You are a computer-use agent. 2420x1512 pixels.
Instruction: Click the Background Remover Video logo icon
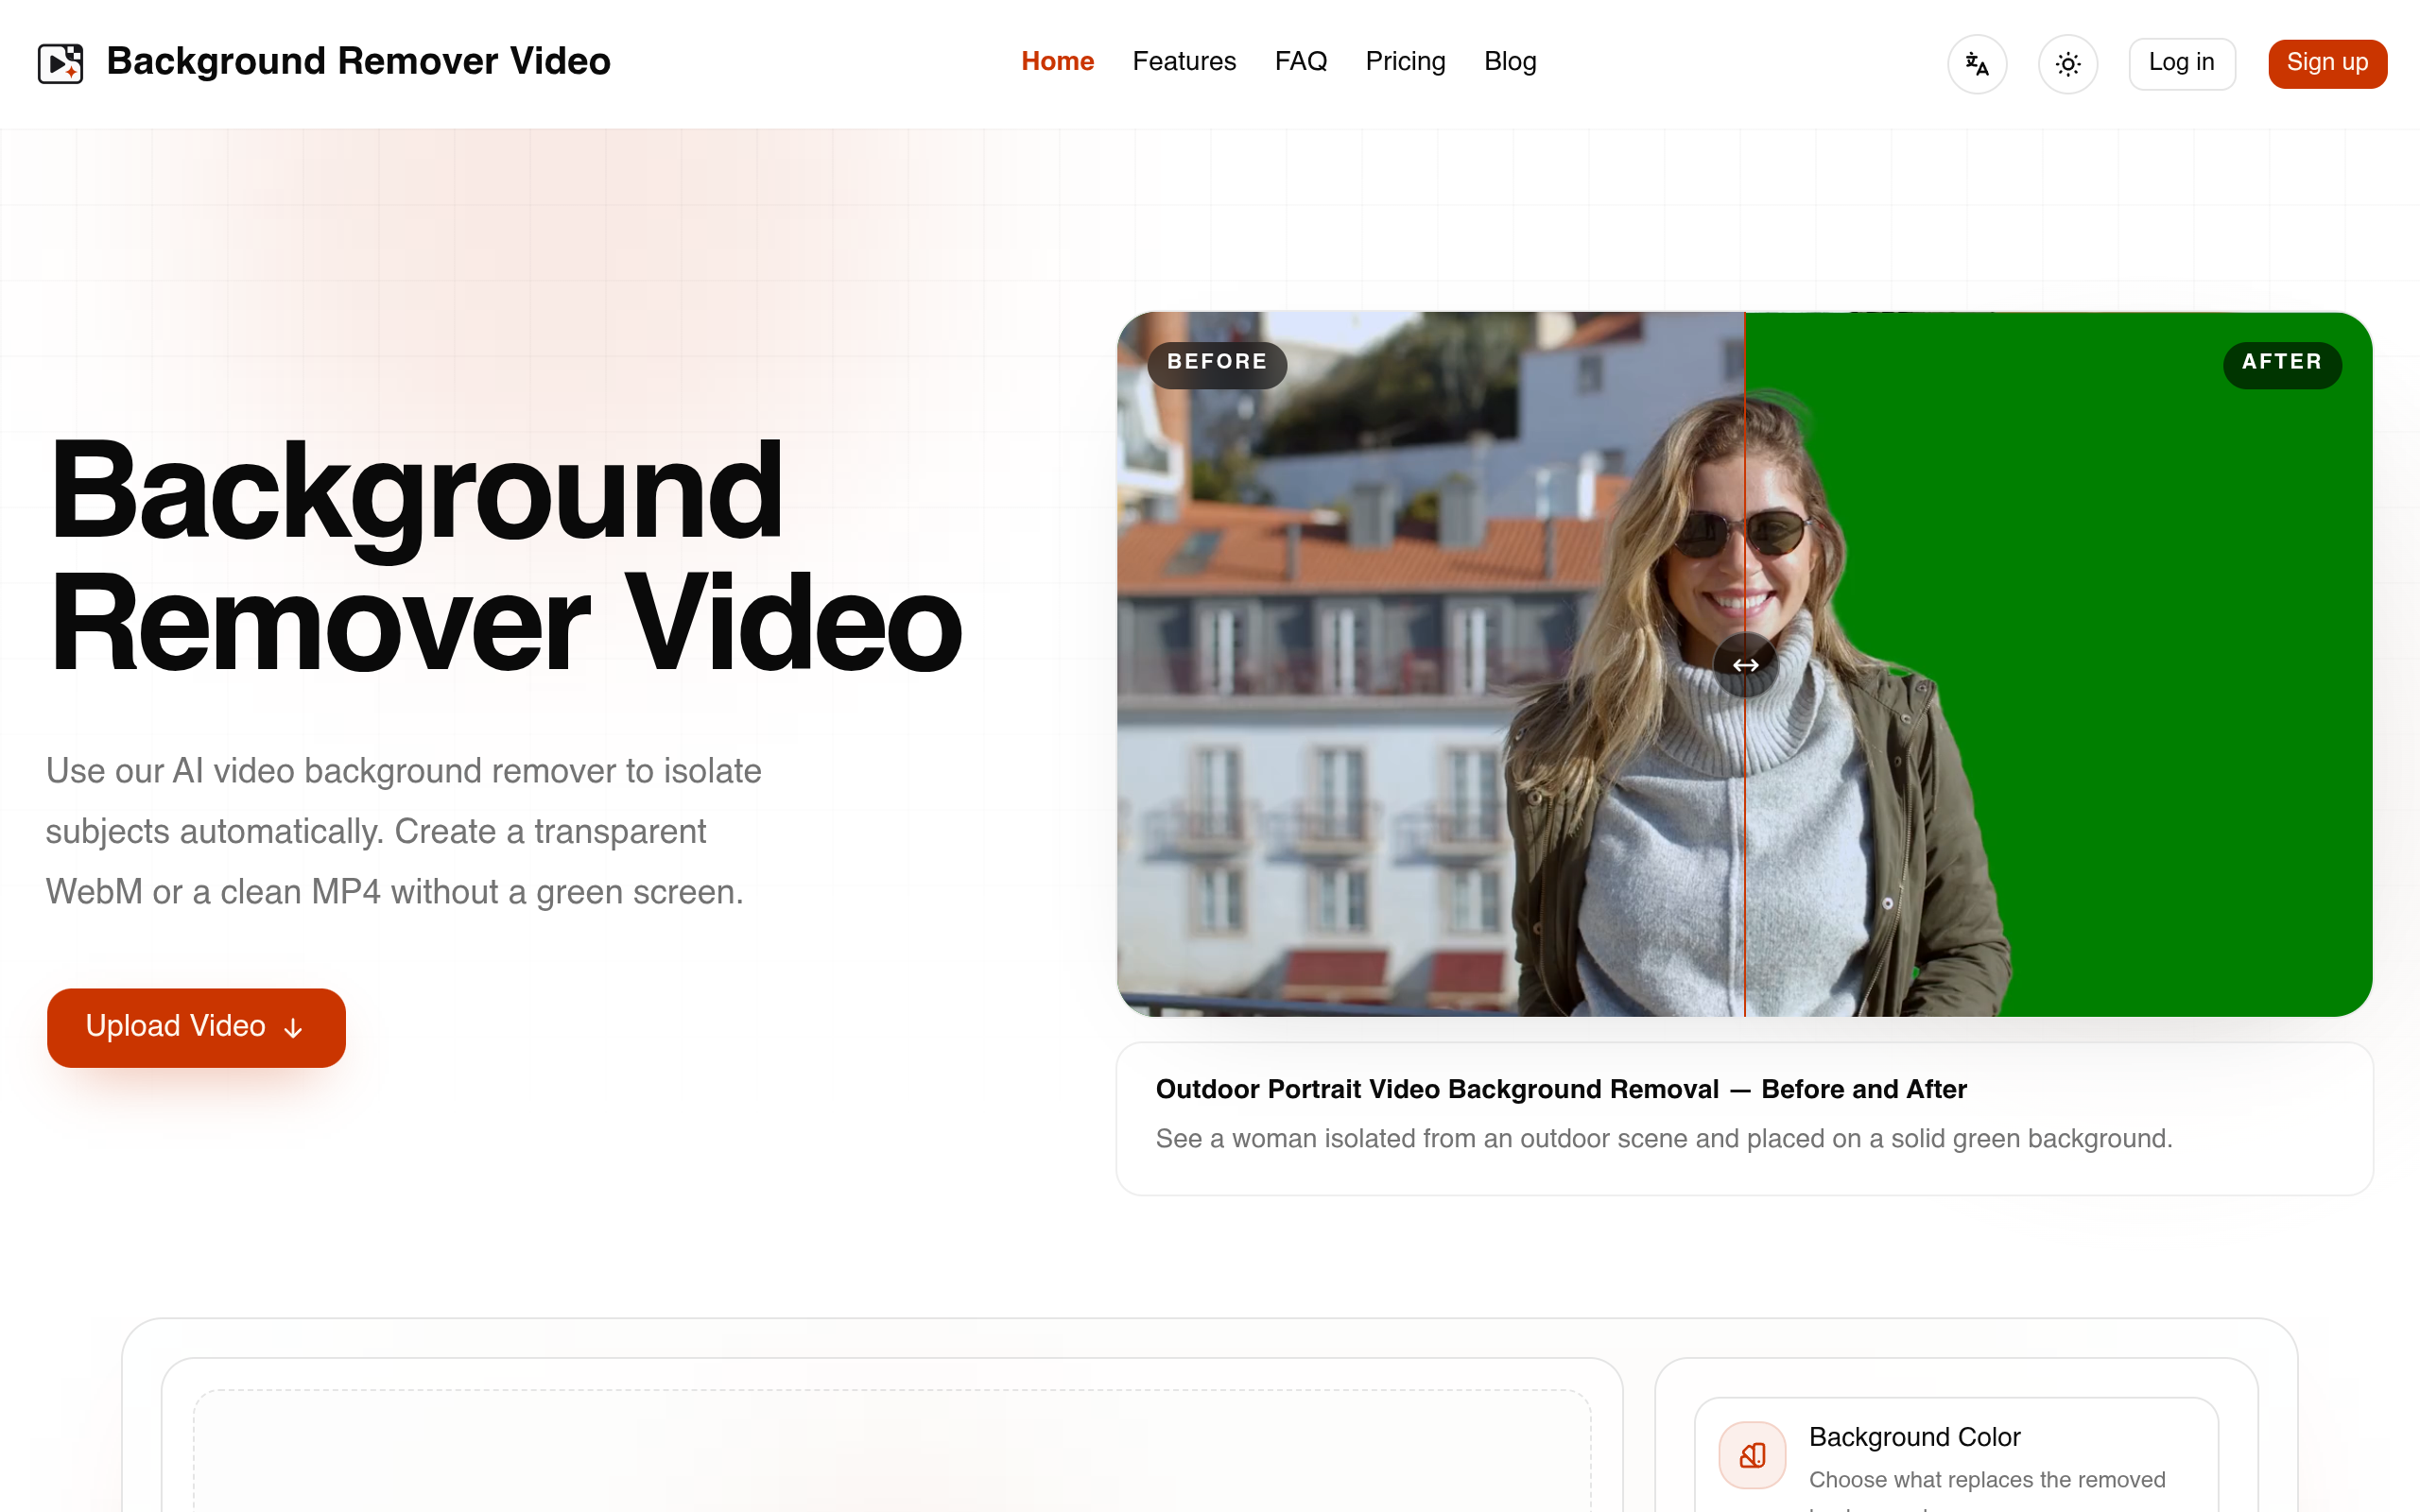coord(60,63)
